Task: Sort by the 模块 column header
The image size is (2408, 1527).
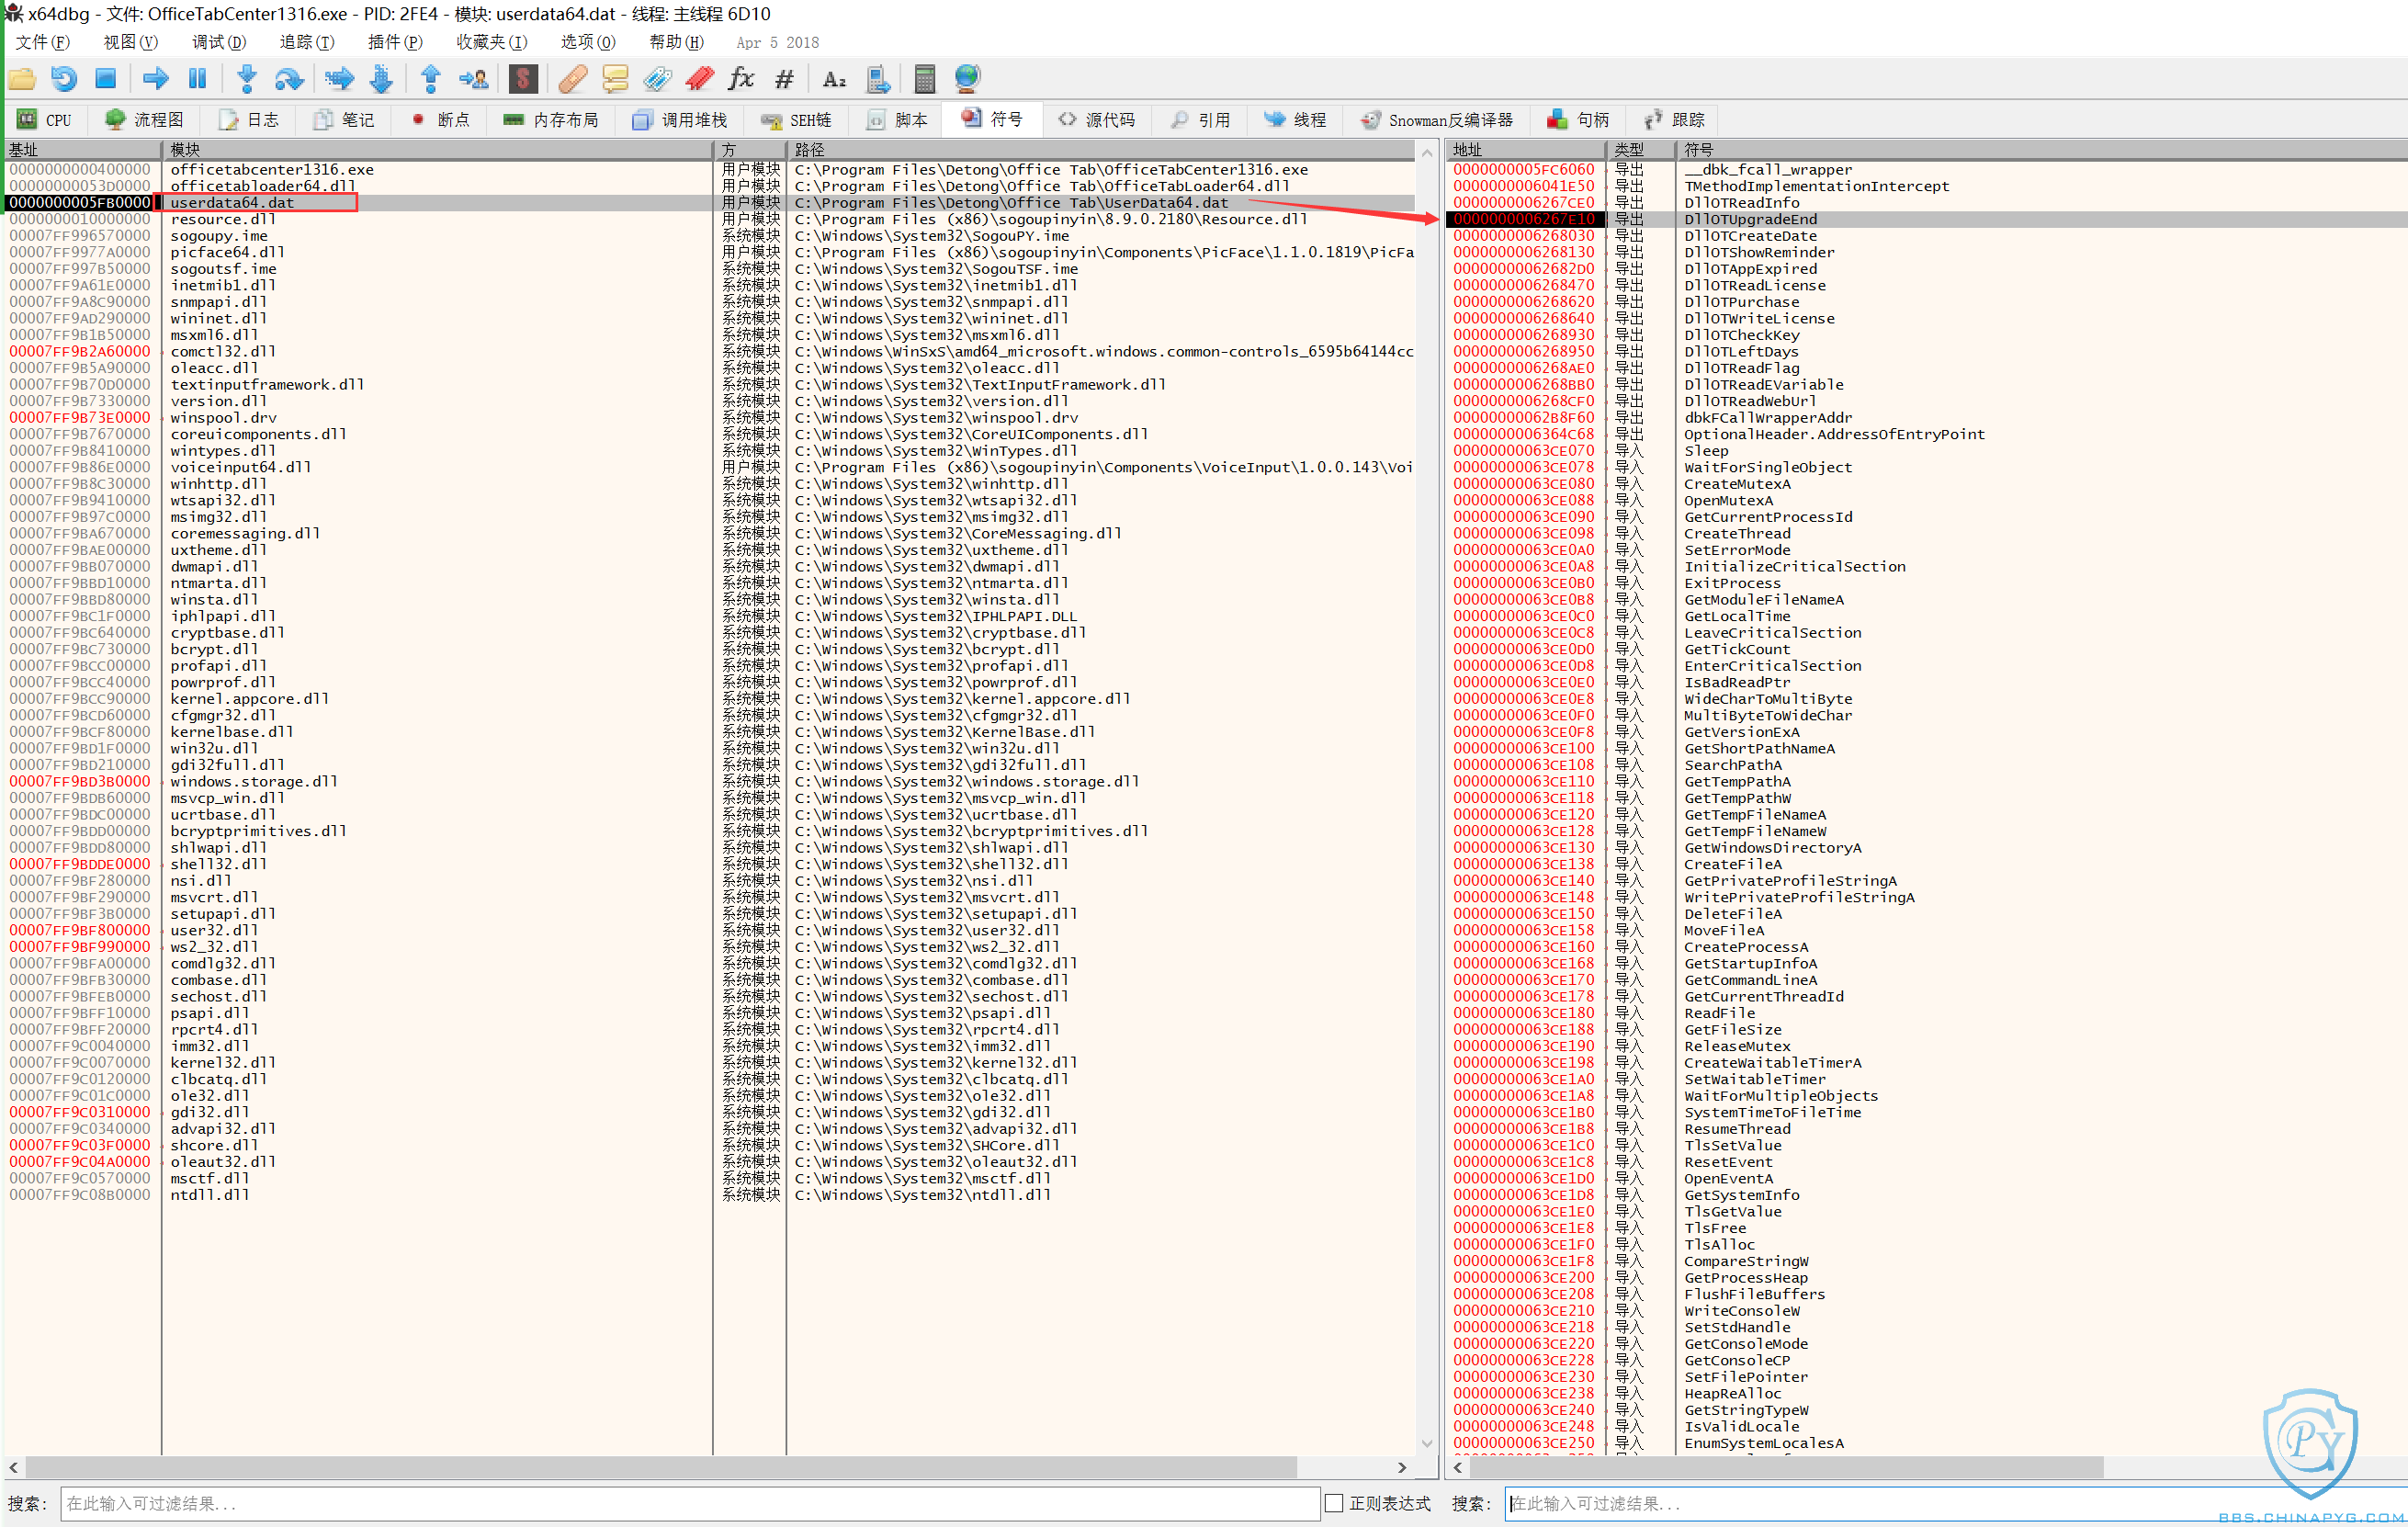Action: 437,150
